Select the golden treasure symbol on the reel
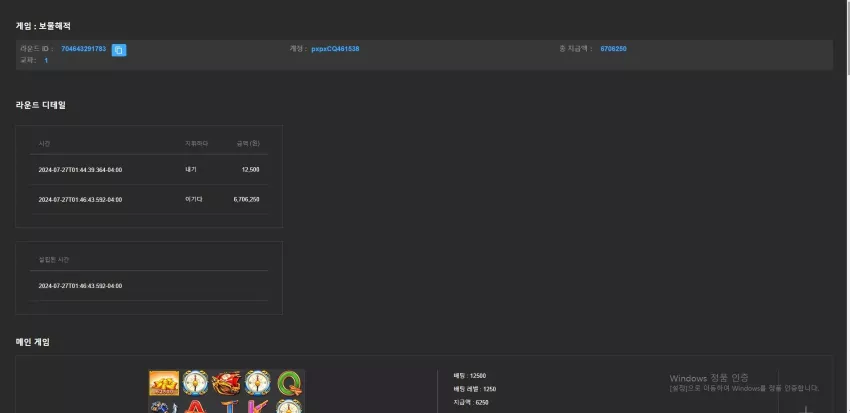This screenshot has width=850, height=413. pyautogui.click(x=164, y=383)
